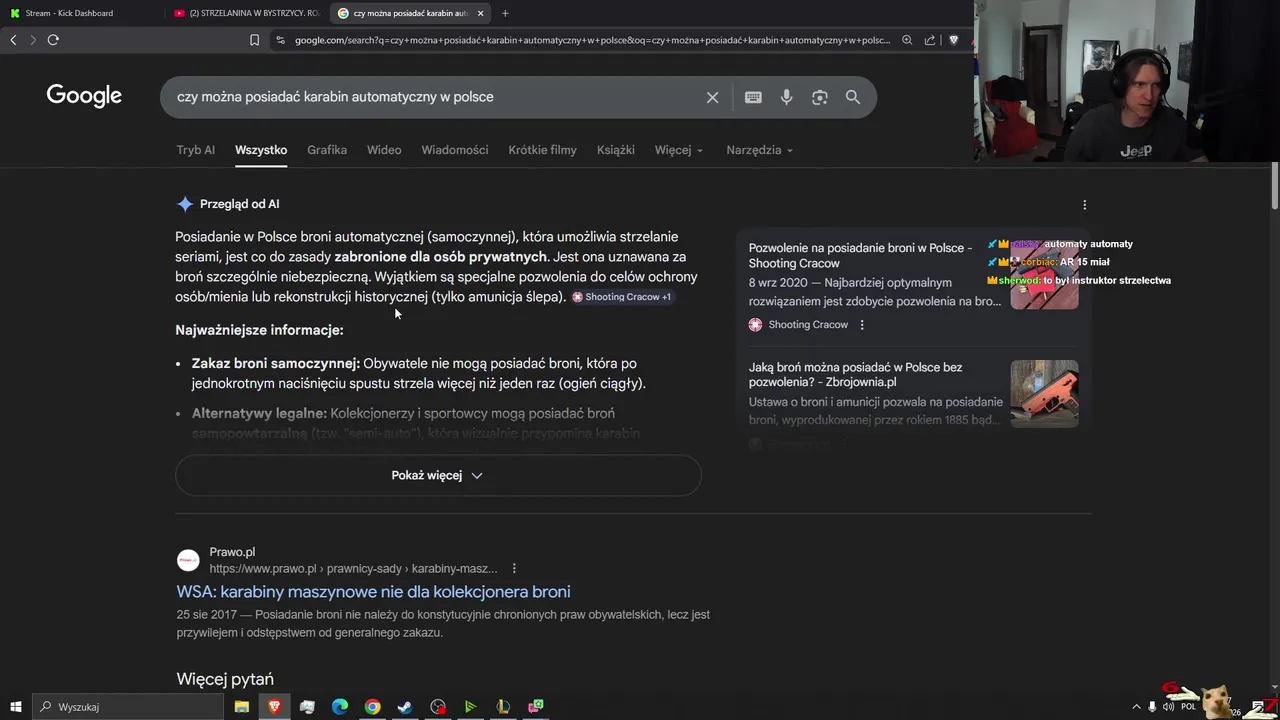
Task: Click Brave browser icon in taskbar
Action: click(x=275, y=707)
